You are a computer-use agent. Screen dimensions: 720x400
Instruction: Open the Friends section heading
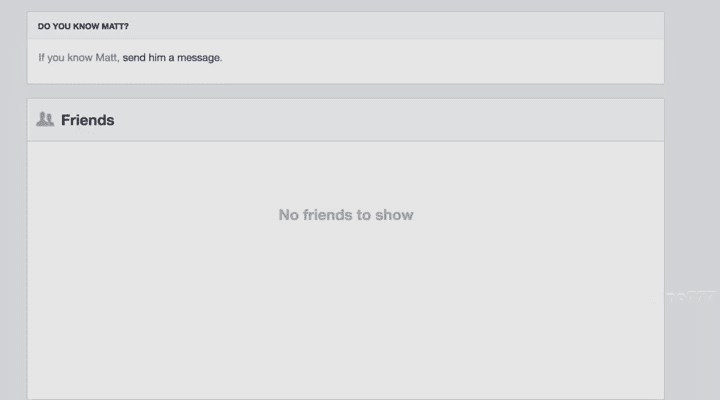click(x=88, y=120)
